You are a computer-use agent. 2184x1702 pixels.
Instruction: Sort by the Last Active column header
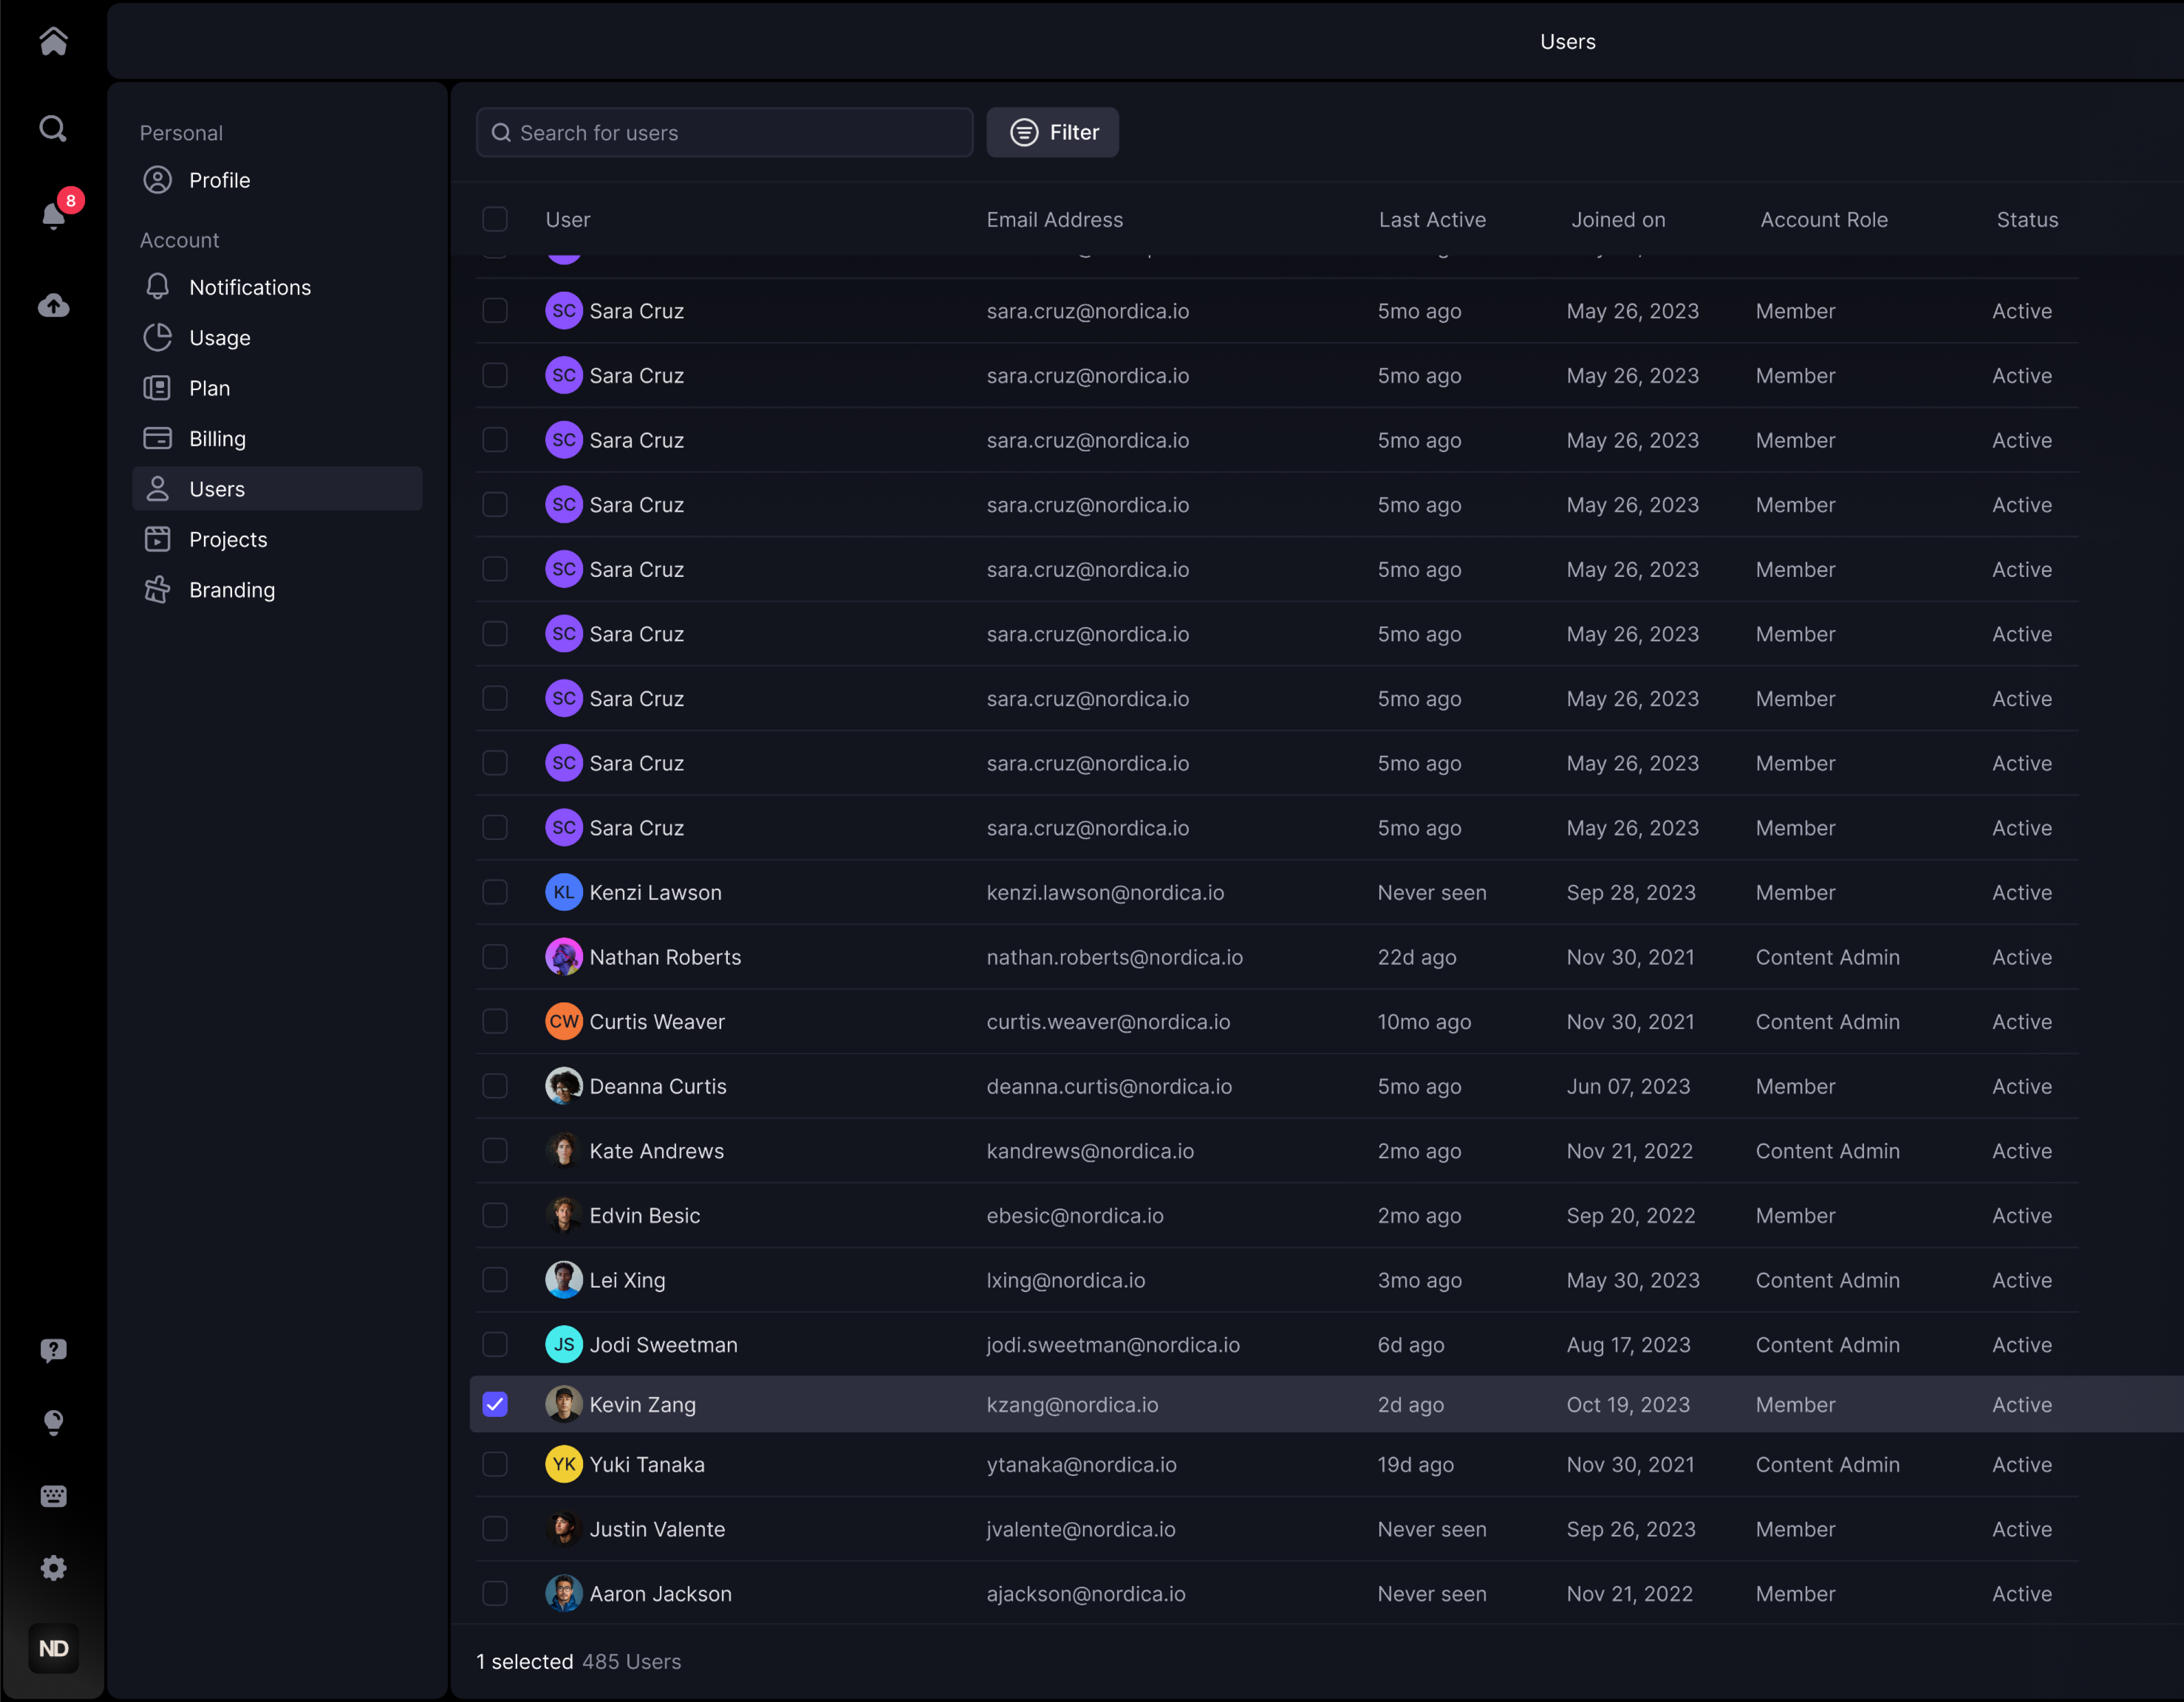pyautogui.click(x=1431, y=219)
